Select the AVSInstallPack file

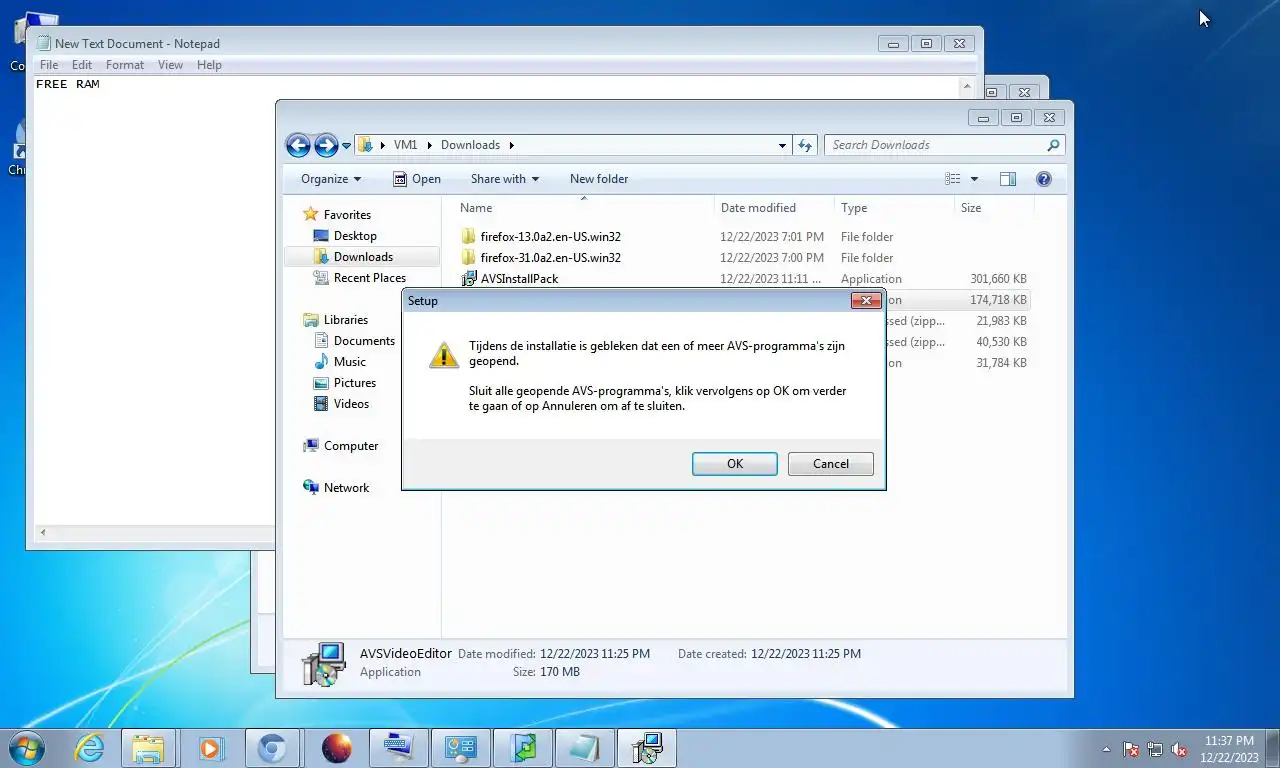point(519,279)
